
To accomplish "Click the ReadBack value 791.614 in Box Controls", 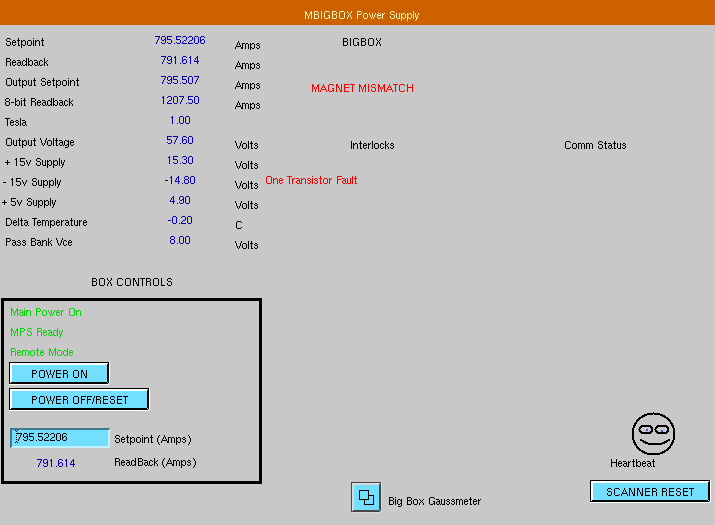I will pos(56,463).
